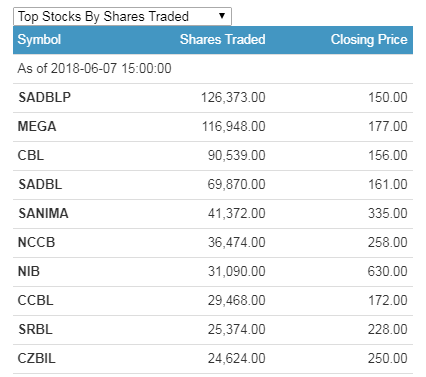The width and height of the screenshot is (426, 377).
Task: Open the MEGA stock symbol
Action: pos(37,126)
